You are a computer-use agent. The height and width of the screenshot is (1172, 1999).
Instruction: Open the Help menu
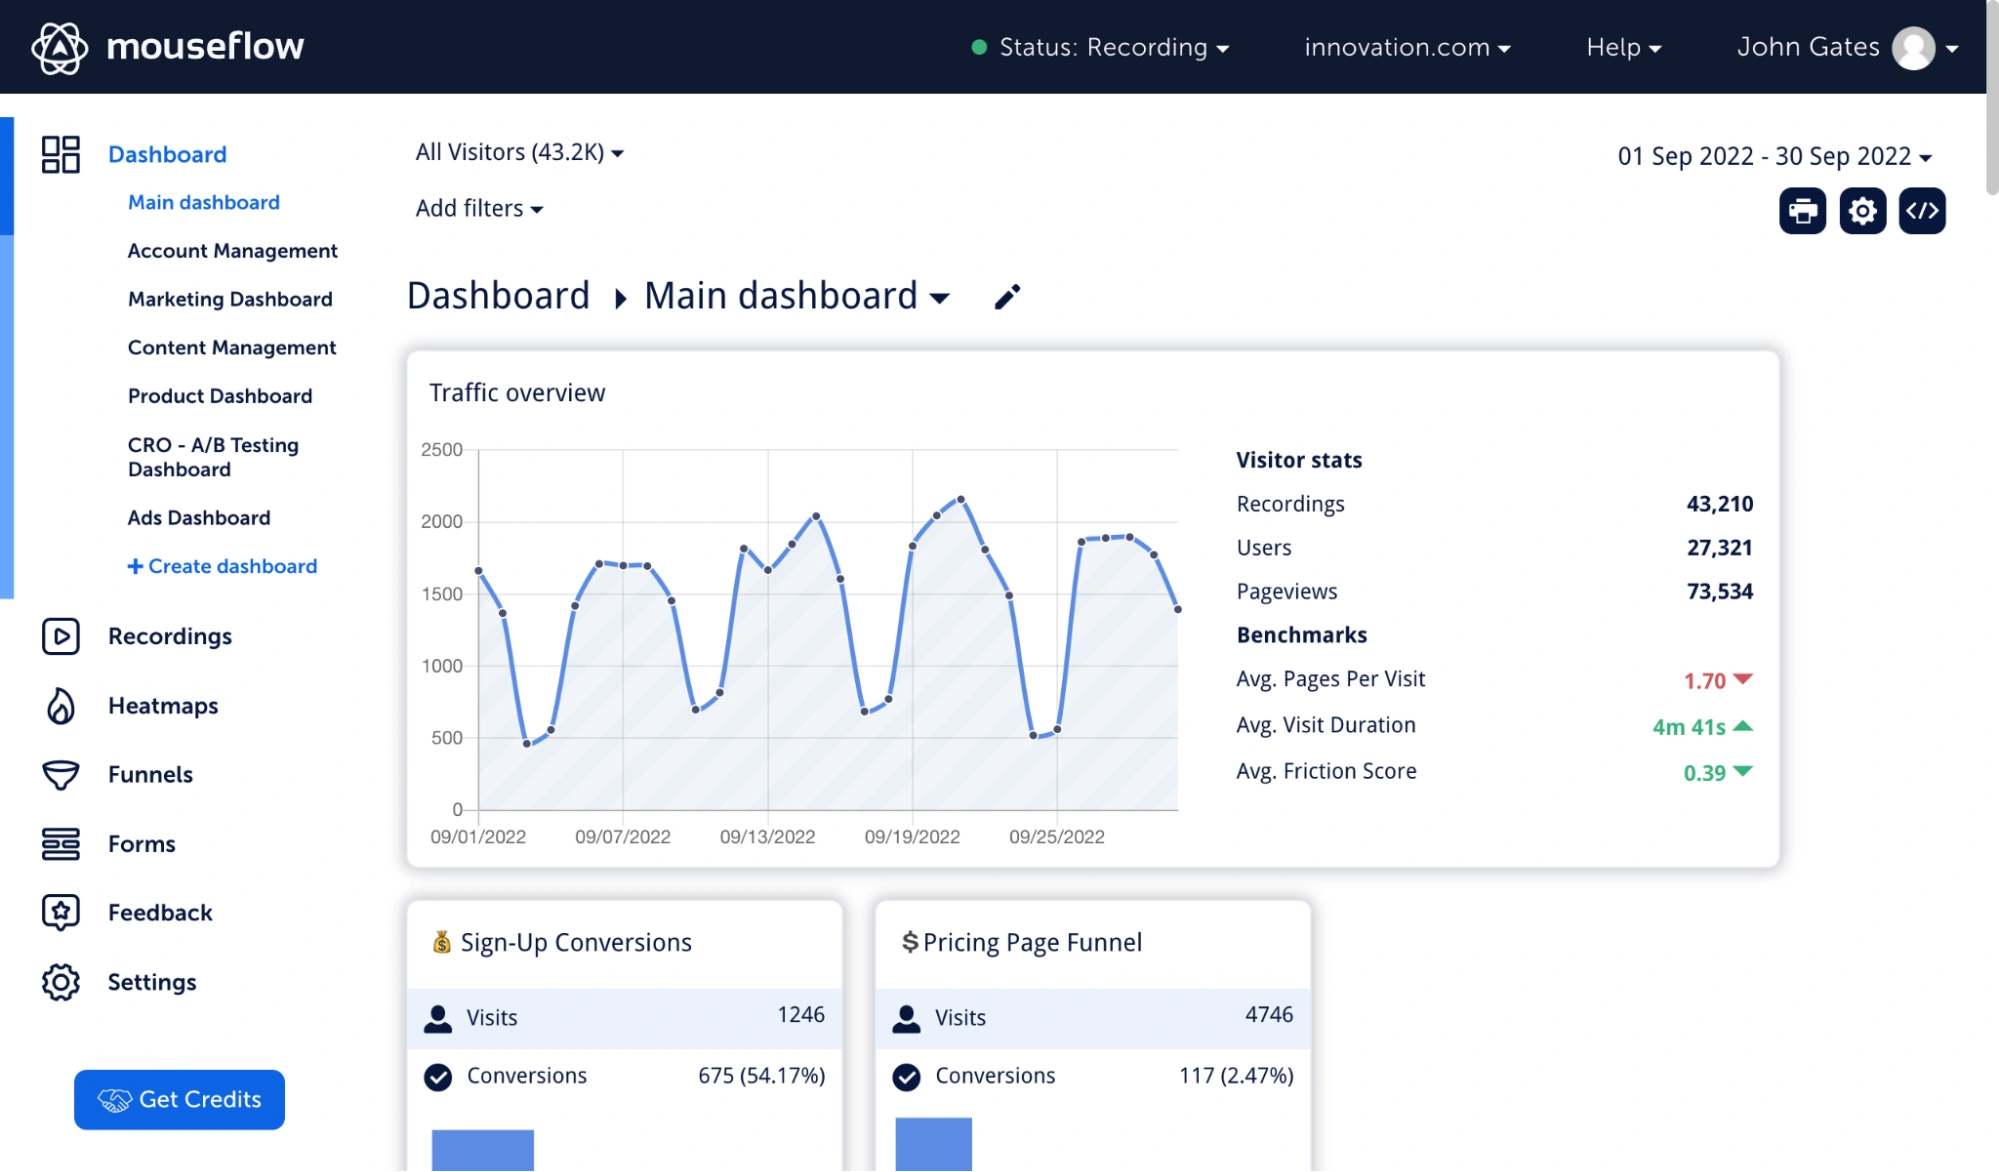tap(1622, 47)
